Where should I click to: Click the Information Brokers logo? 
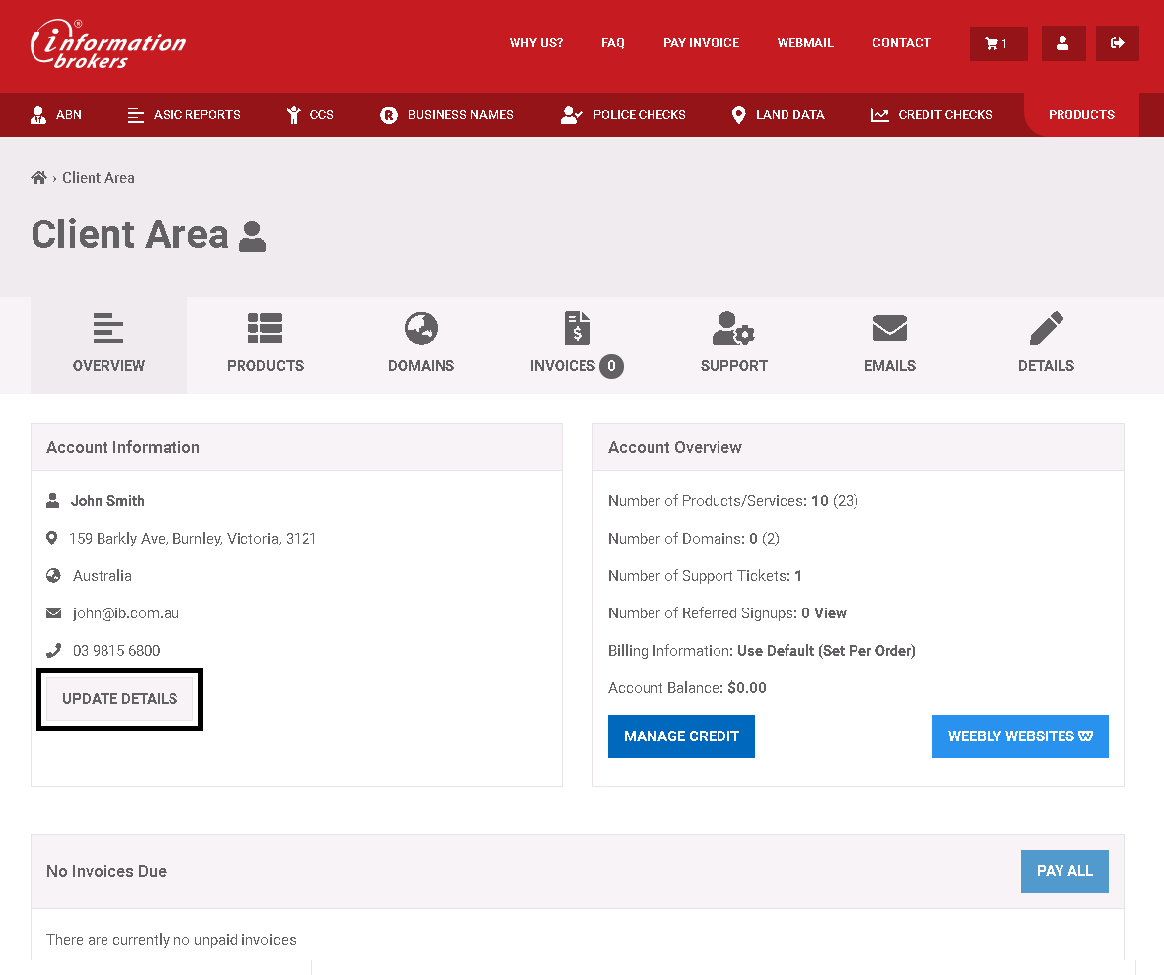[x=108, y=45]
